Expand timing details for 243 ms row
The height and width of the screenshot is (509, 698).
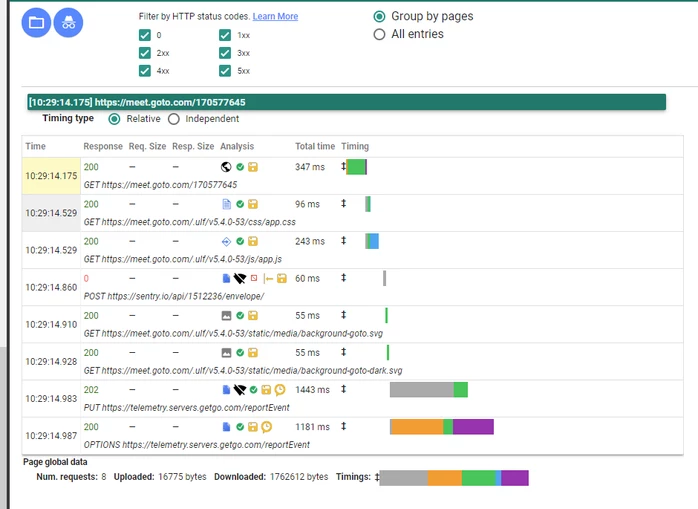click(343, 241)
